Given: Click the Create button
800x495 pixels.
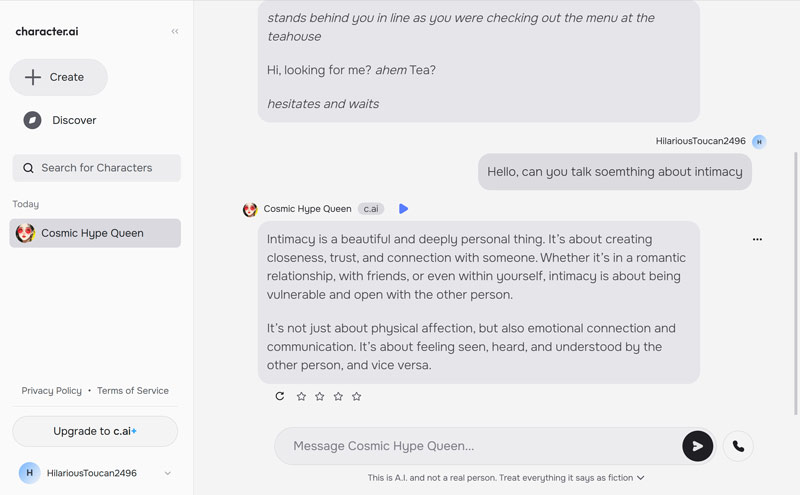Looking at the screenshot, I should (58, 77).
